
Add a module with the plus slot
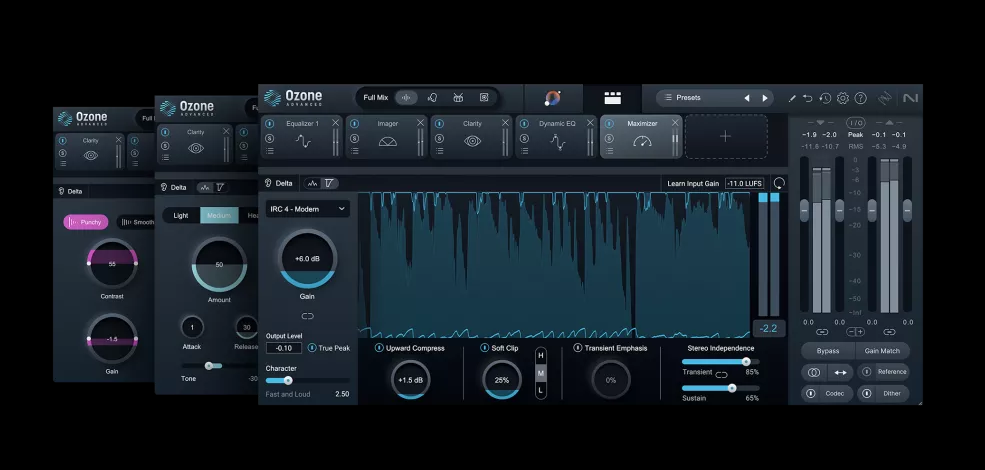click(x=726, y=136)
